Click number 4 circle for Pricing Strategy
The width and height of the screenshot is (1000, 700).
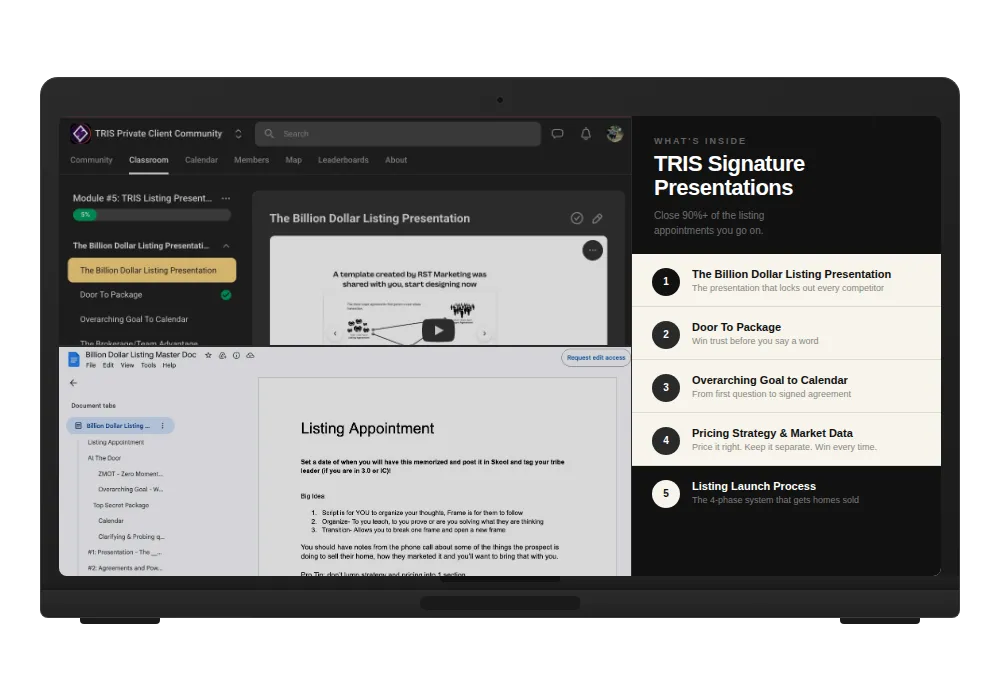point(666,440)
